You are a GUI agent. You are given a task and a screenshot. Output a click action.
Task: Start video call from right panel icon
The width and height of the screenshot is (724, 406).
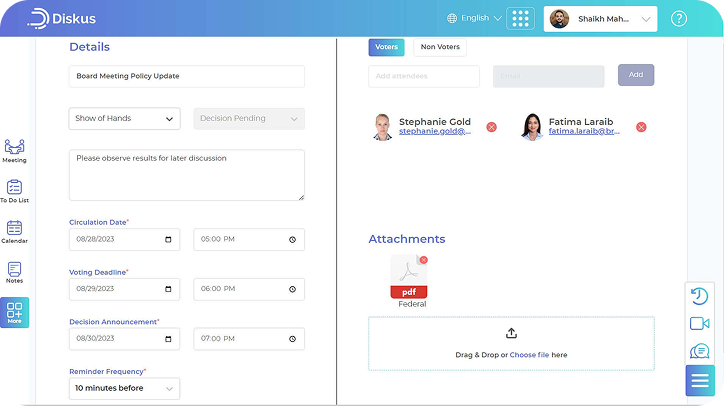click(x=699, y=323)
